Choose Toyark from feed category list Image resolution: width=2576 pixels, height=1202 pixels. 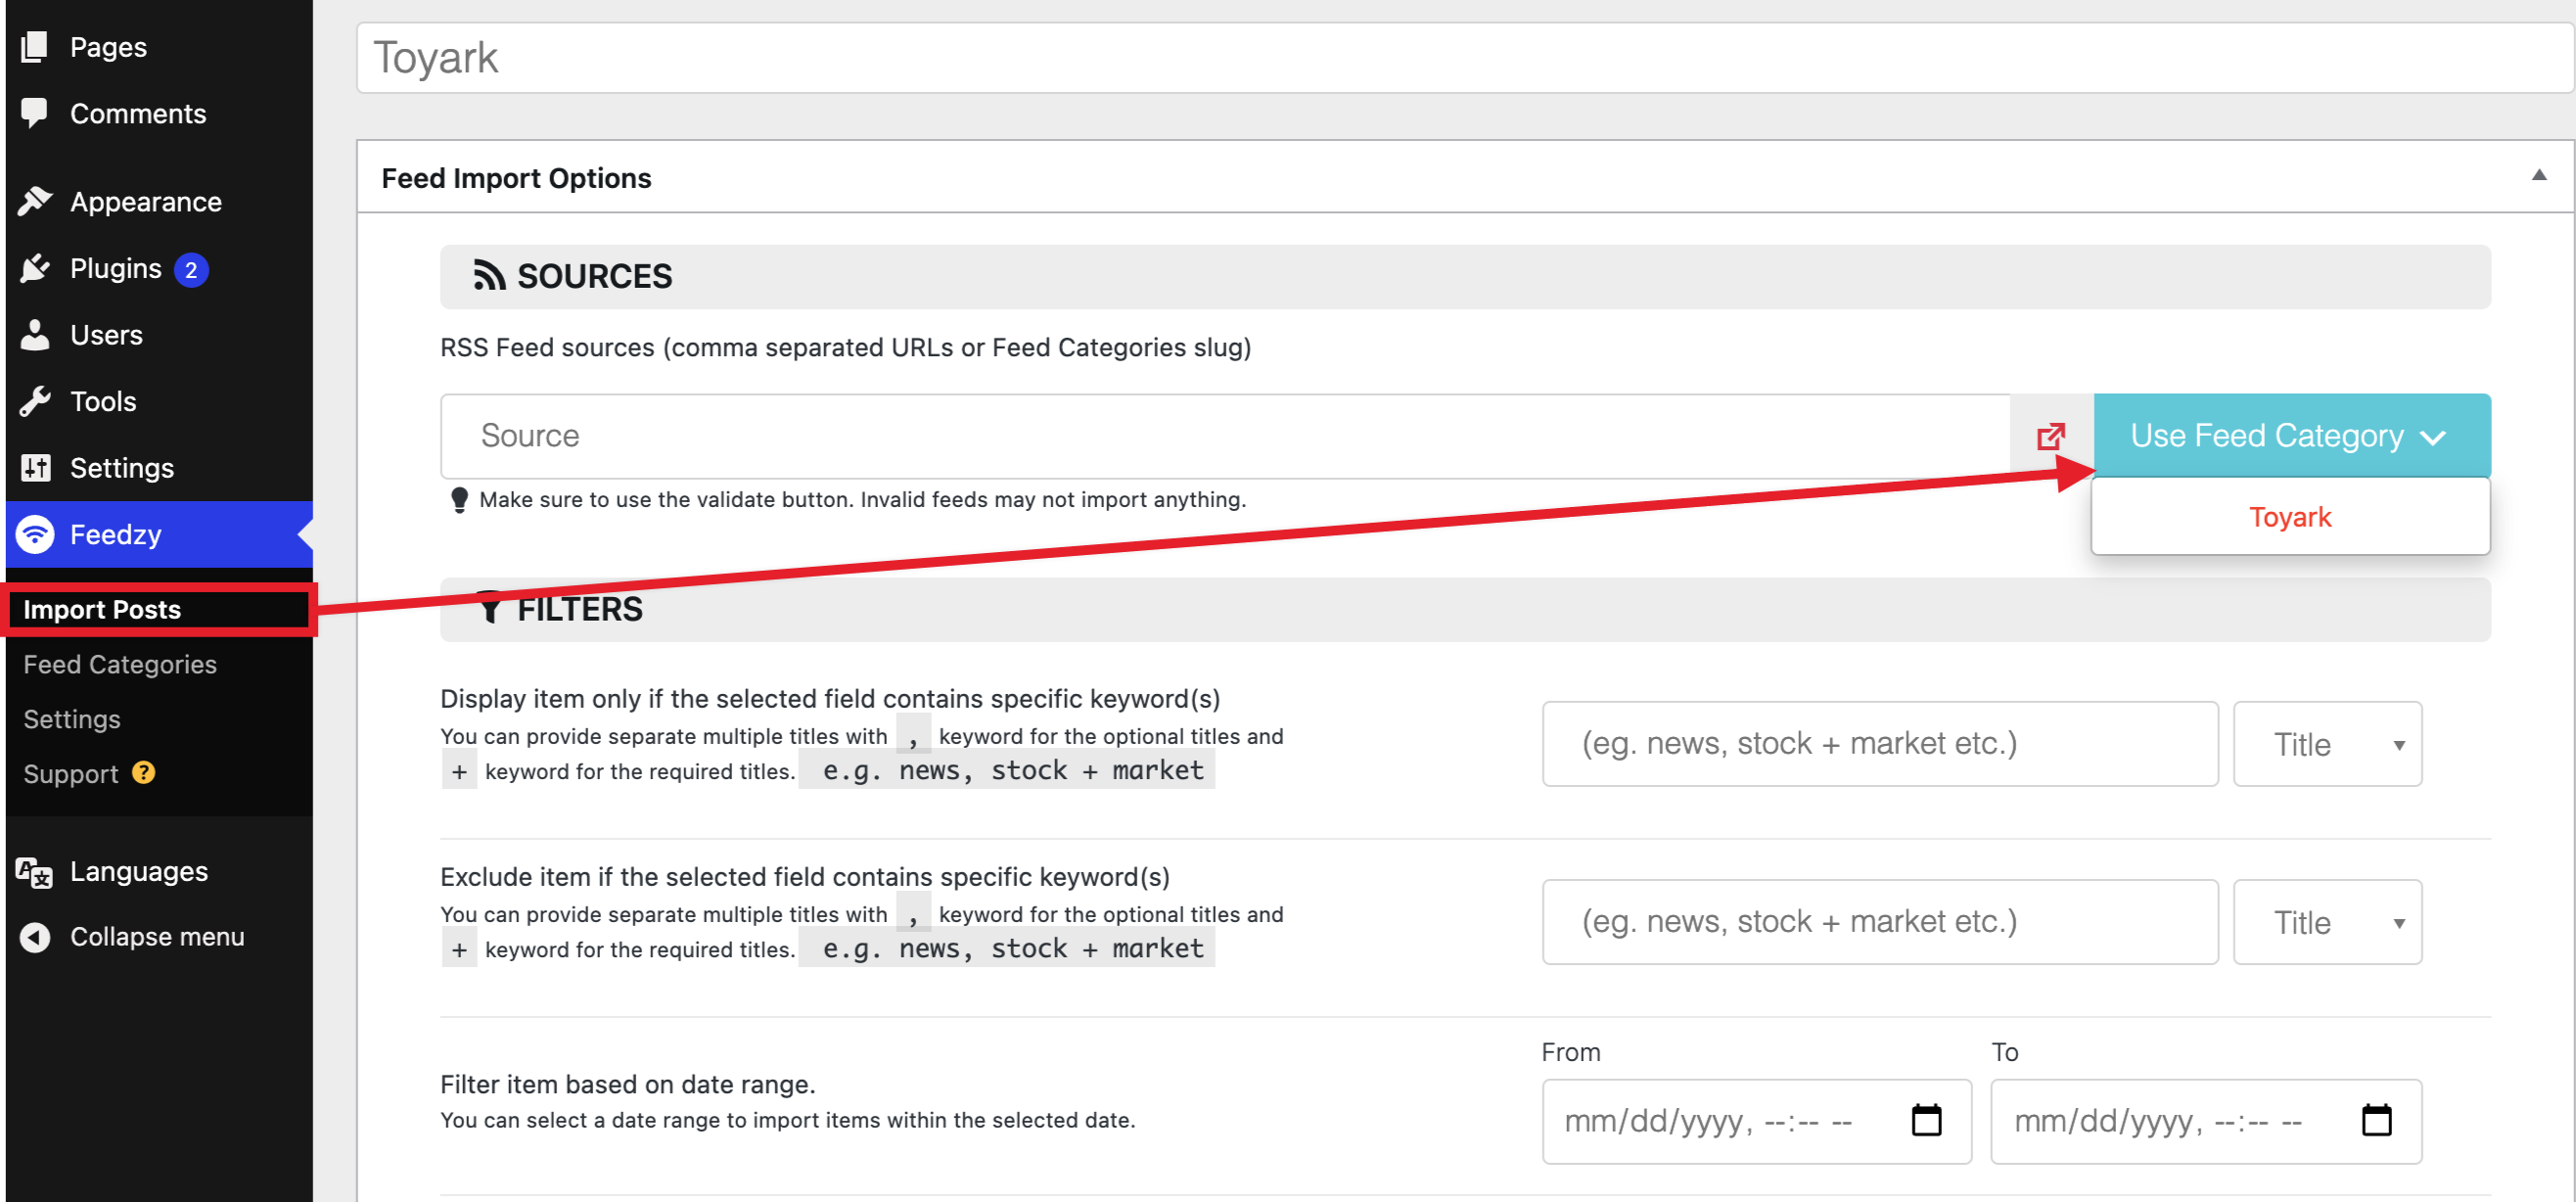pyautogui.click(x=2289, y=517)
